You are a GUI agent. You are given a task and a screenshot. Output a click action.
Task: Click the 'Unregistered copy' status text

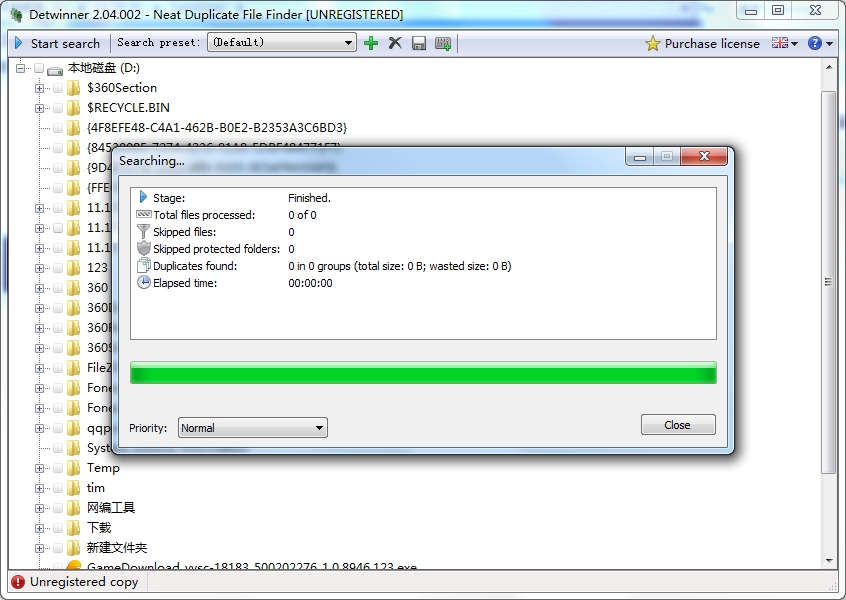pos(84,582)
